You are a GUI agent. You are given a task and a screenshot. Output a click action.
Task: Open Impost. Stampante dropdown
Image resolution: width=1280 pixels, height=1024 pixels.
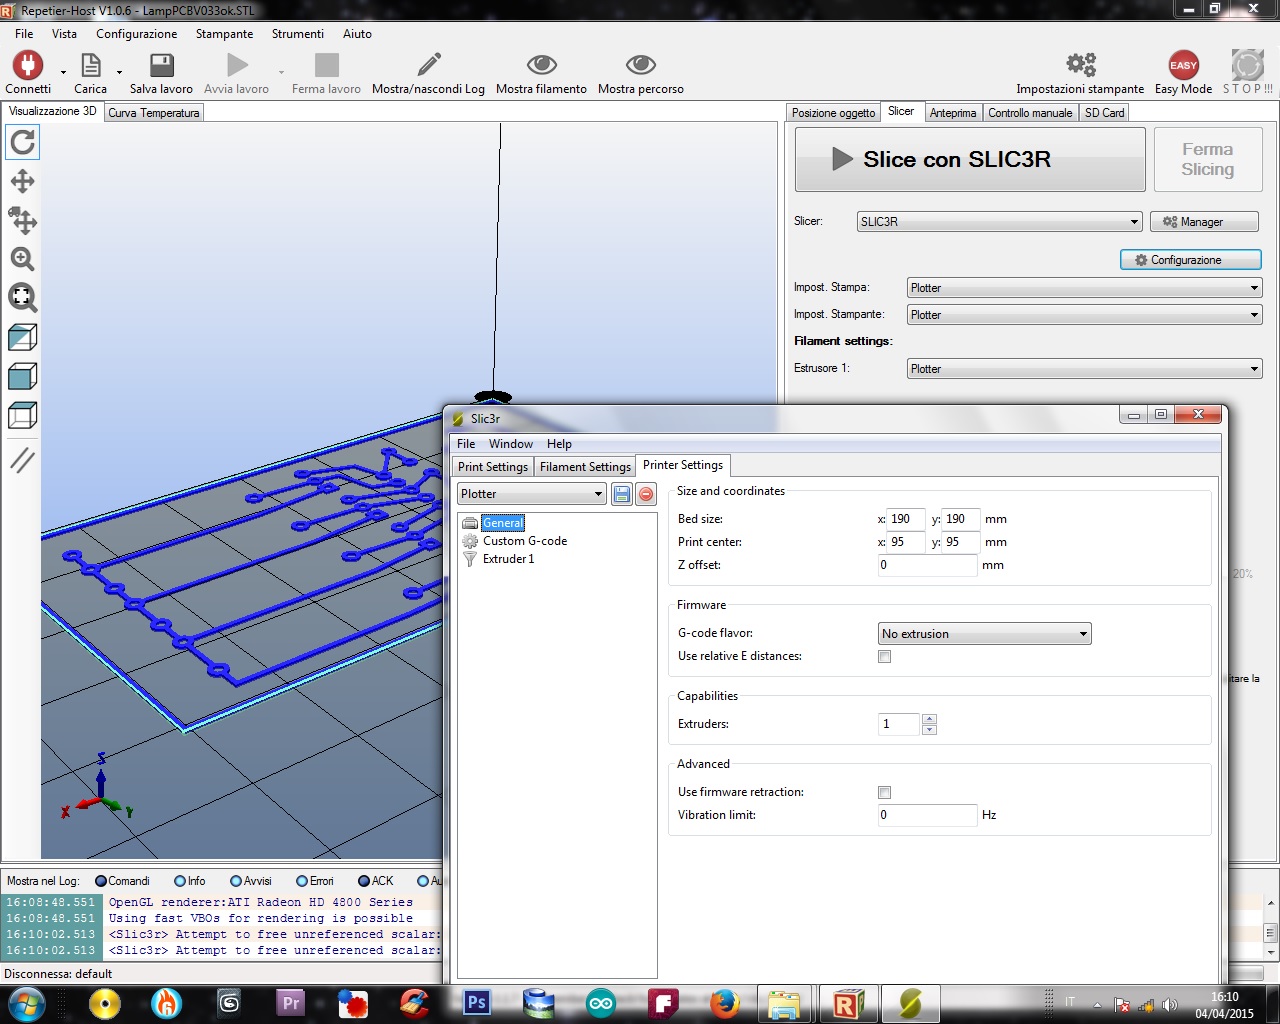tap(1084, 315)
